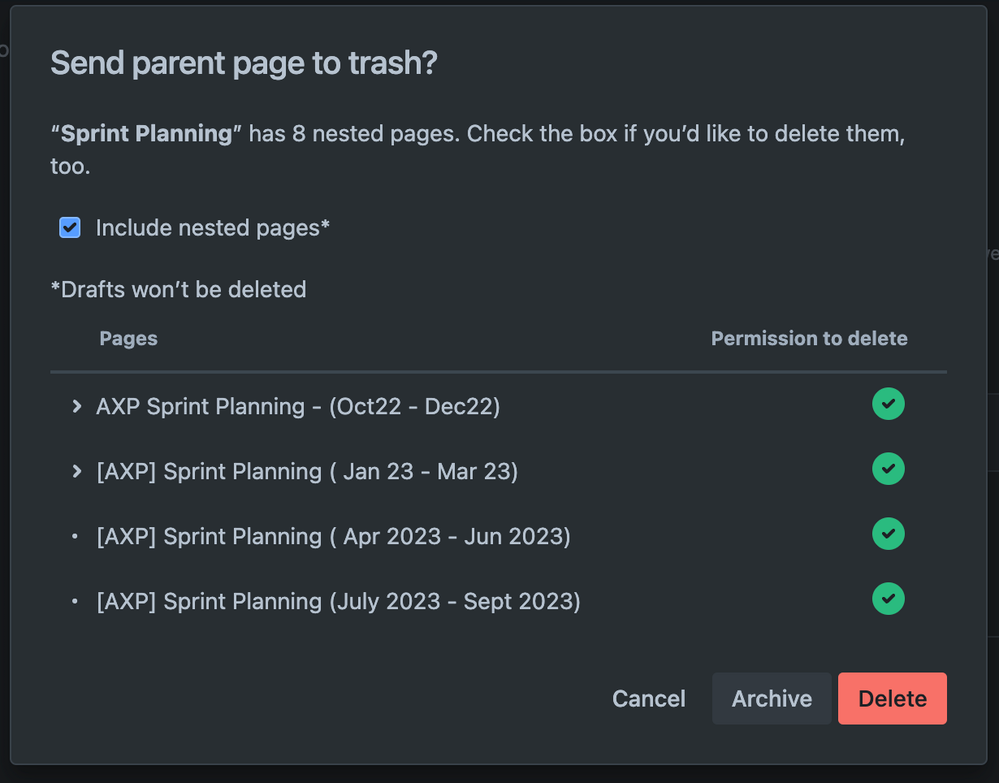Select [AXP] Sprint Planning (Apr 2023 - Jun 2023)
This screenshot has width=999, height=783.
333,537
